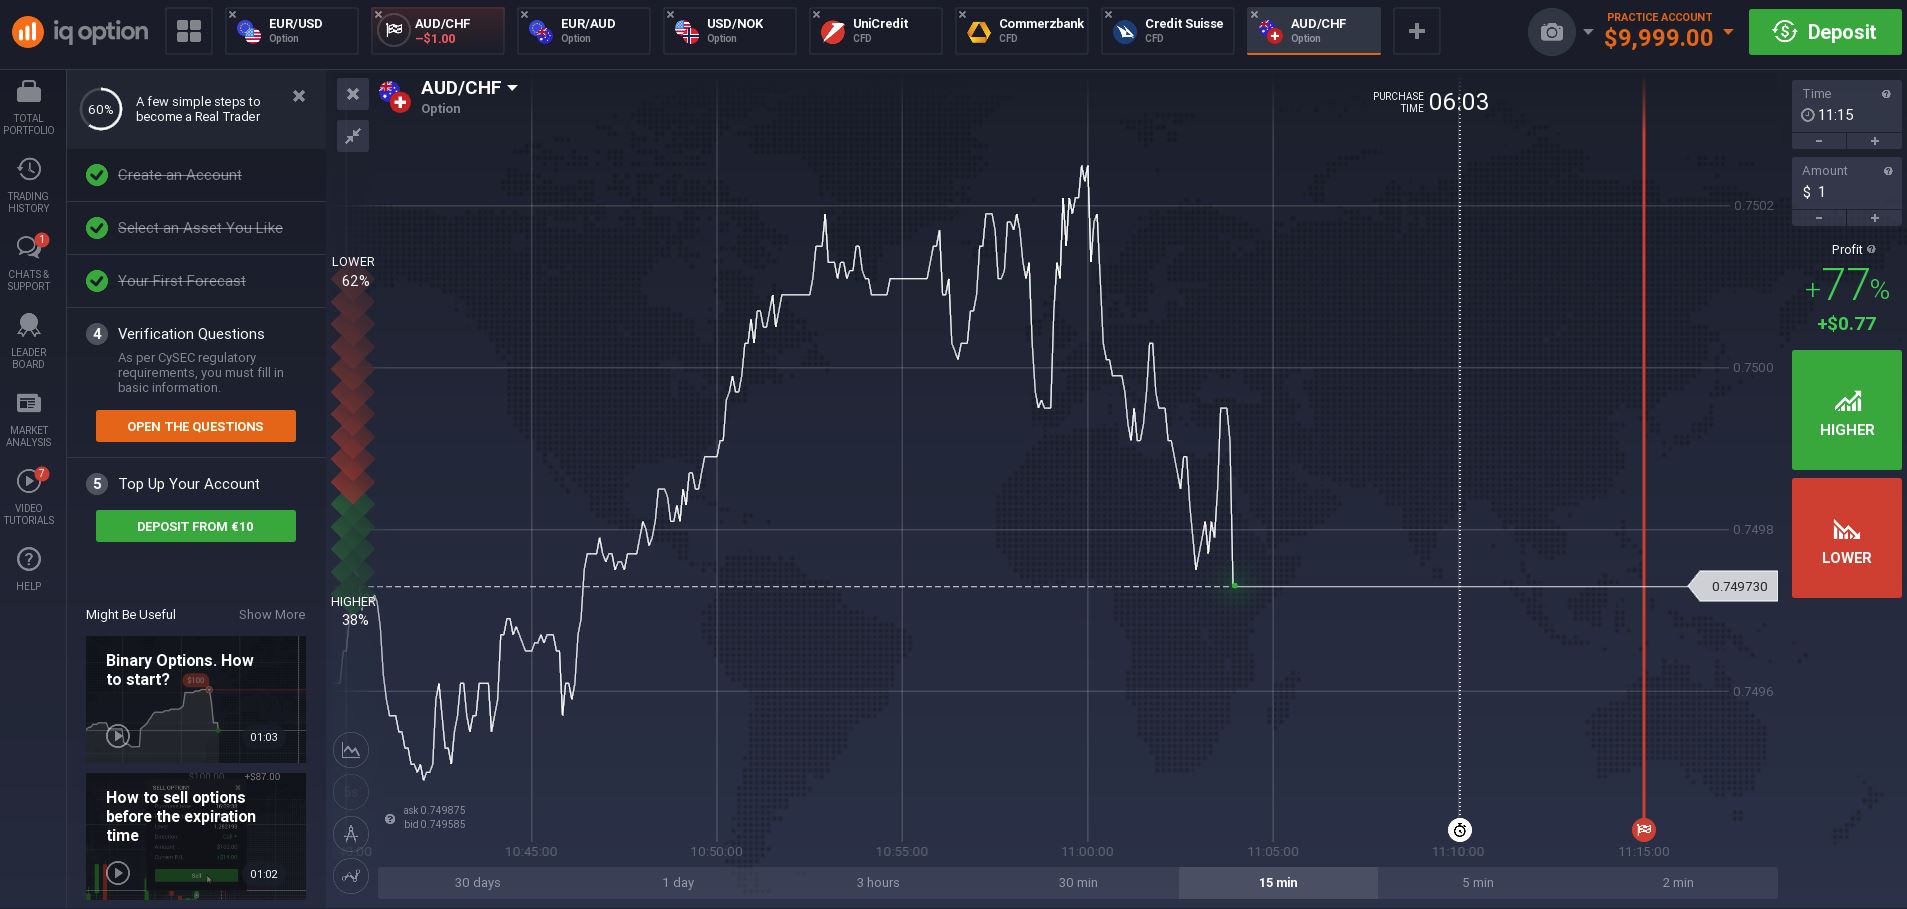1907x909 pixels.
Task: Add new asset tab with plus
Action: 1416,31
